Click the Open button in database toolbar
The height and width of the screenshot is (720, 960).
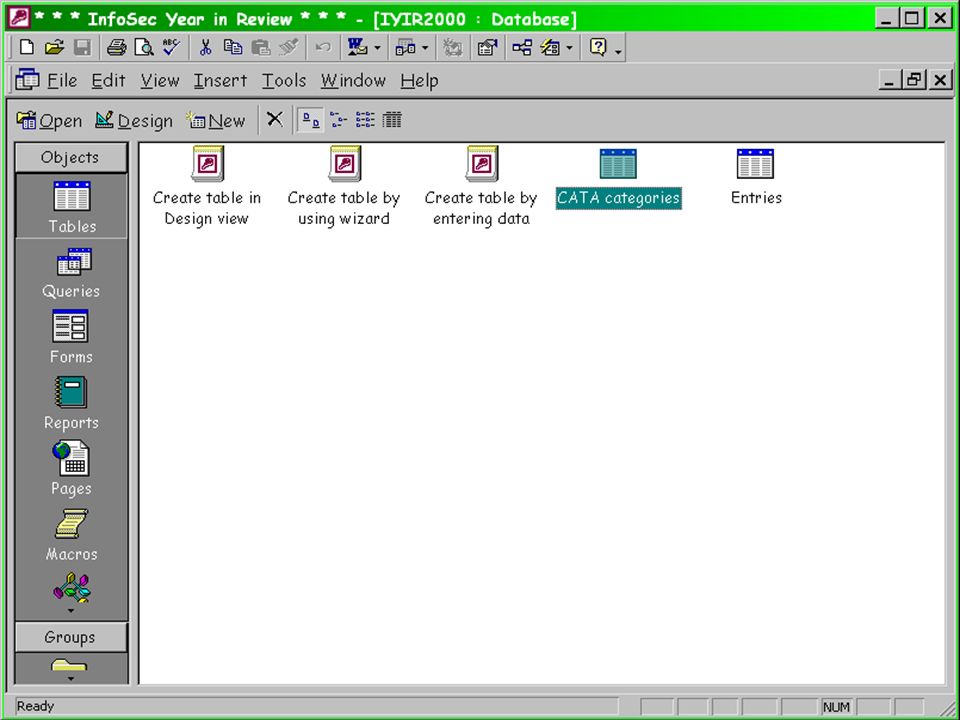click(50, 121)
